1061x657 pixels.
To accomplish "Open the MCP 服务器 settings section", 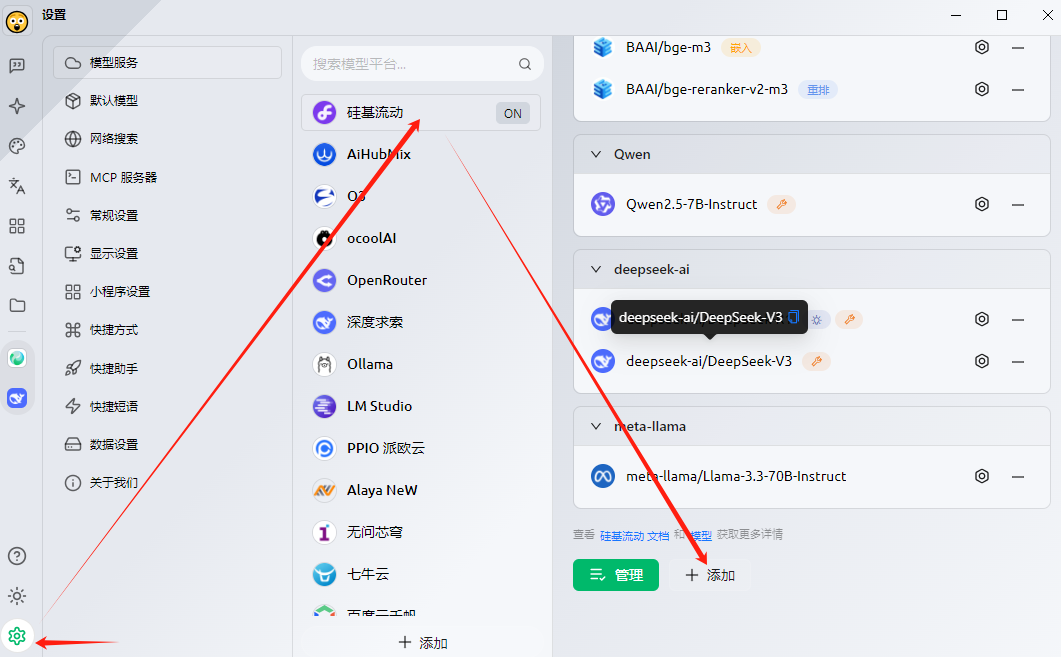I will click(168, 177).
